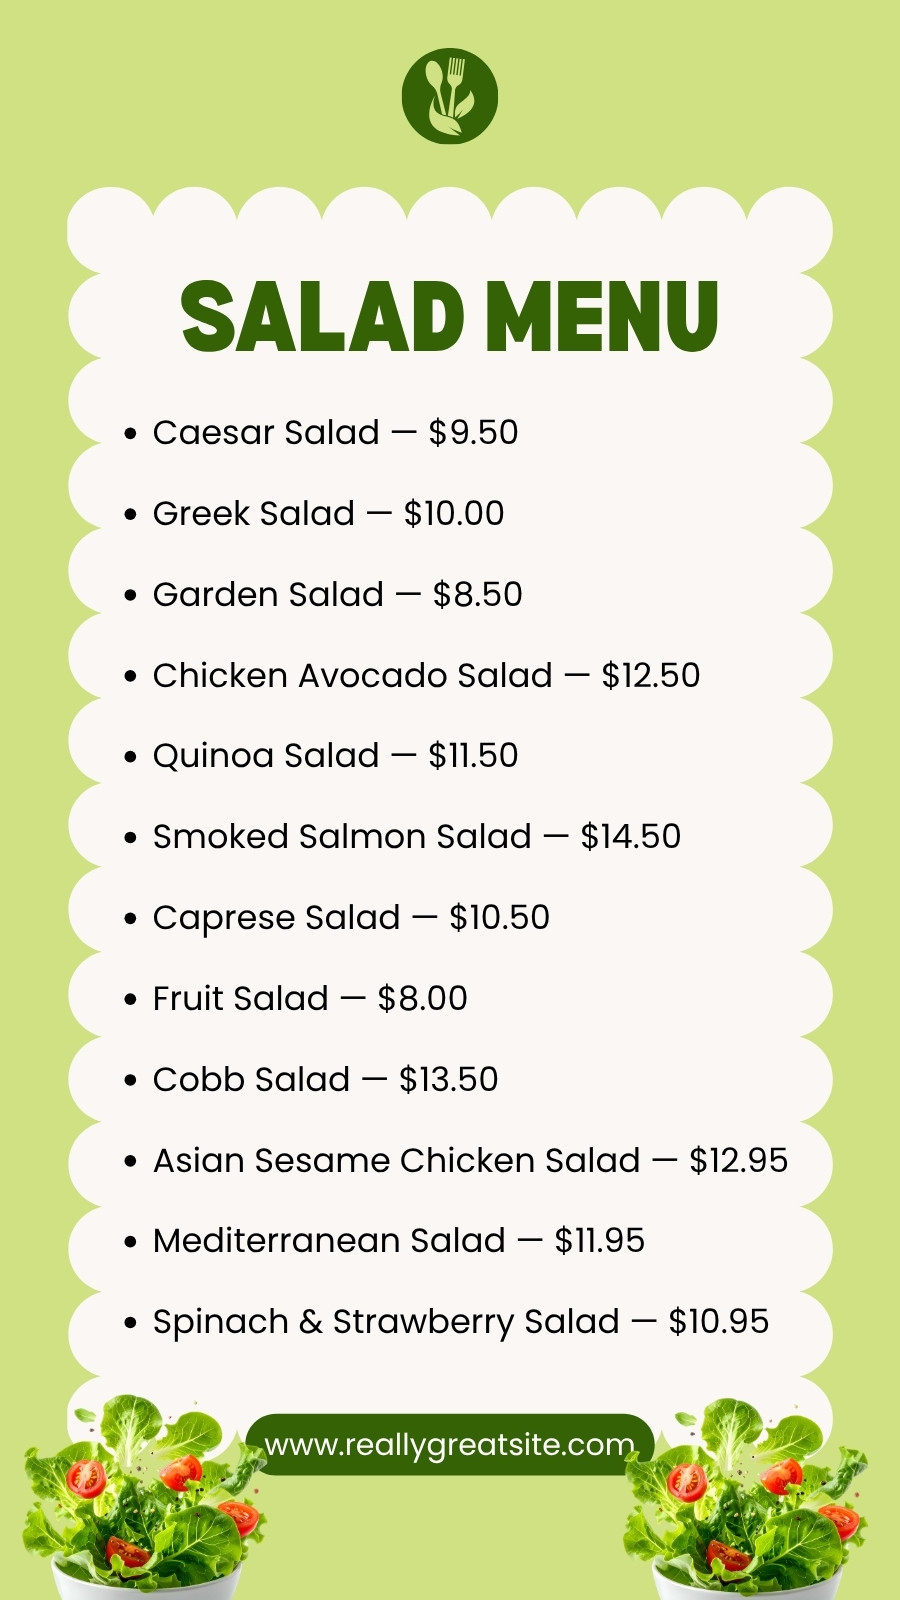This screenshot has height=1600, width=900.
Task: Select Chicken Avocado Salad item
Action: [x=426, y=676]
